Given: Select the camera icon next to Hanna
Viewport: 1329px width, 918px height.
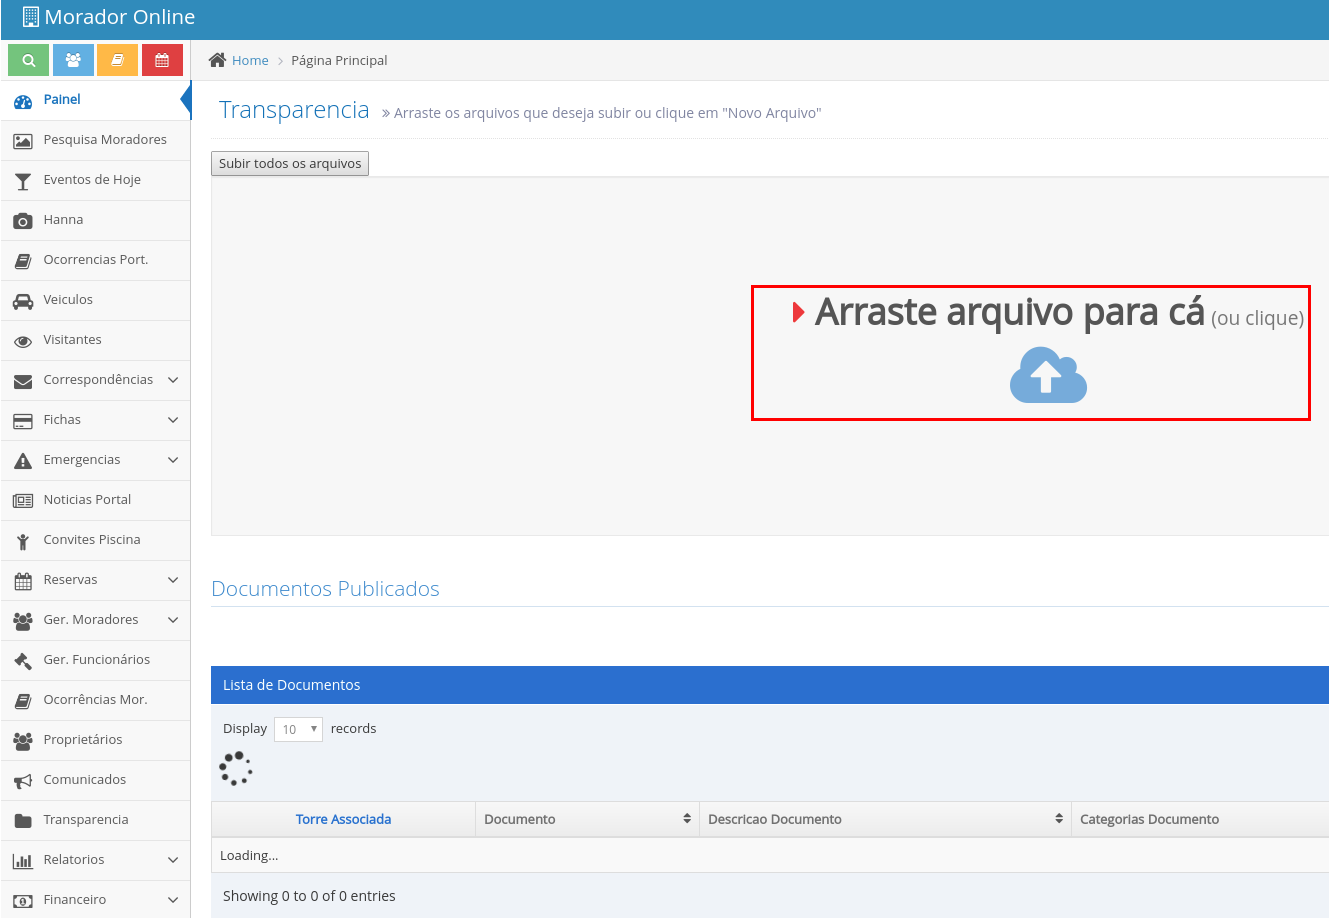Looking at the screenshot, I should click(x=20, y=220).
